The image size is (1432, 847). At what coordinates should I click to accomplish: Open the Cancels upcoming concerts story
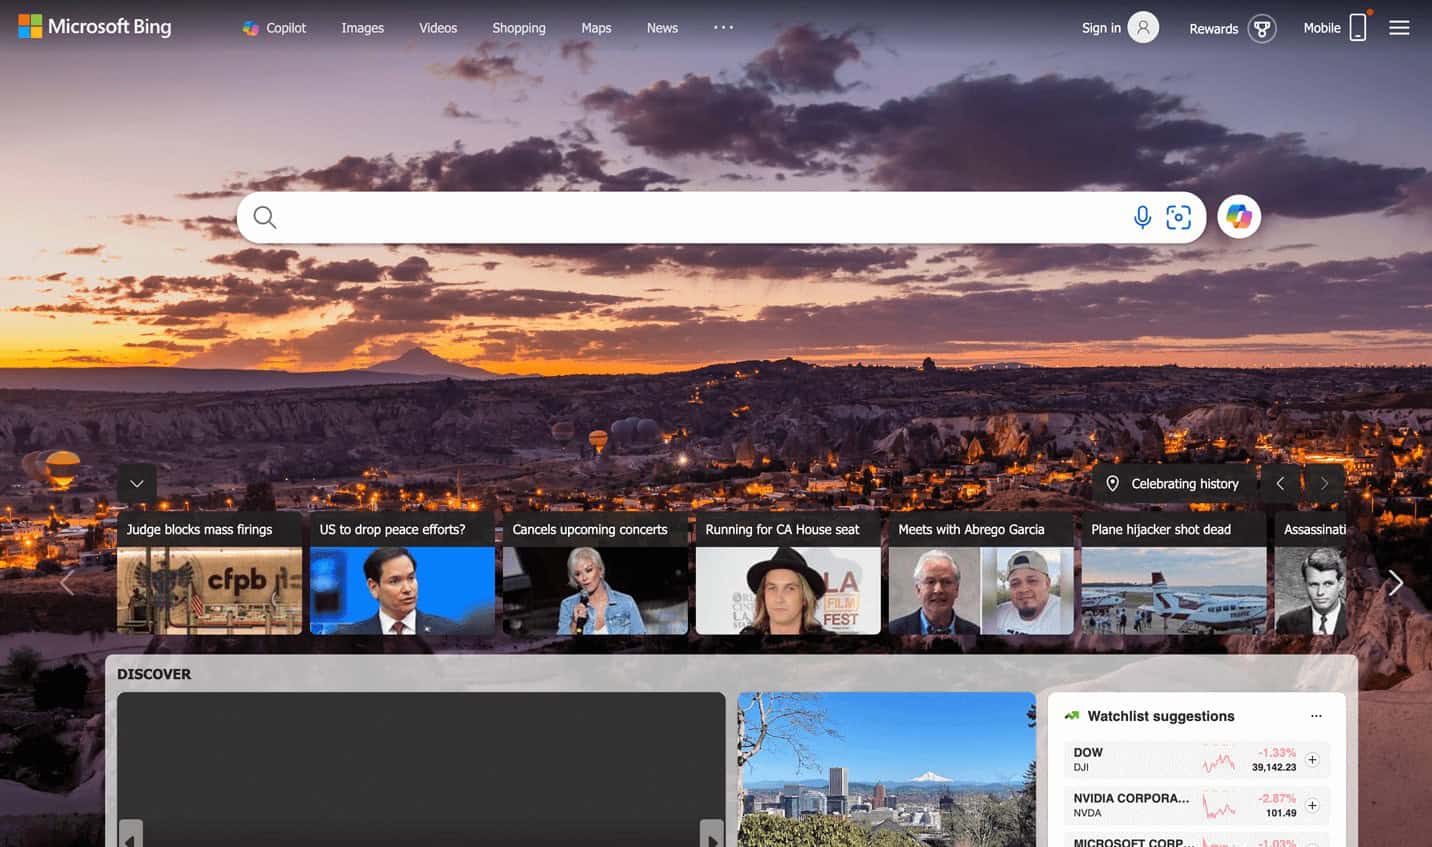(x=595, y=573)
